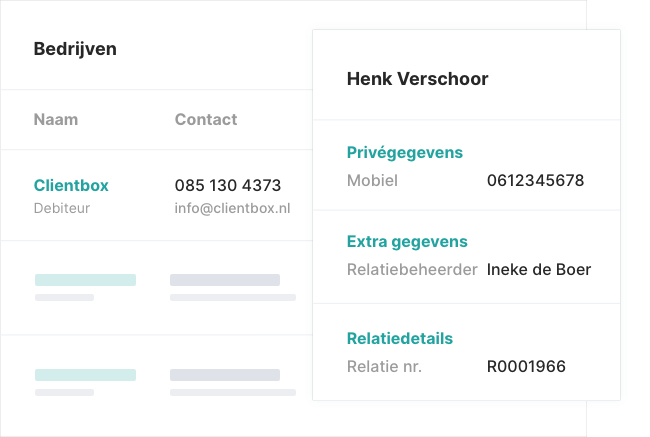Select the Debiteur label under Clientbox
The height and width of the screenshot is (437, 650).
tap(61, 209)
